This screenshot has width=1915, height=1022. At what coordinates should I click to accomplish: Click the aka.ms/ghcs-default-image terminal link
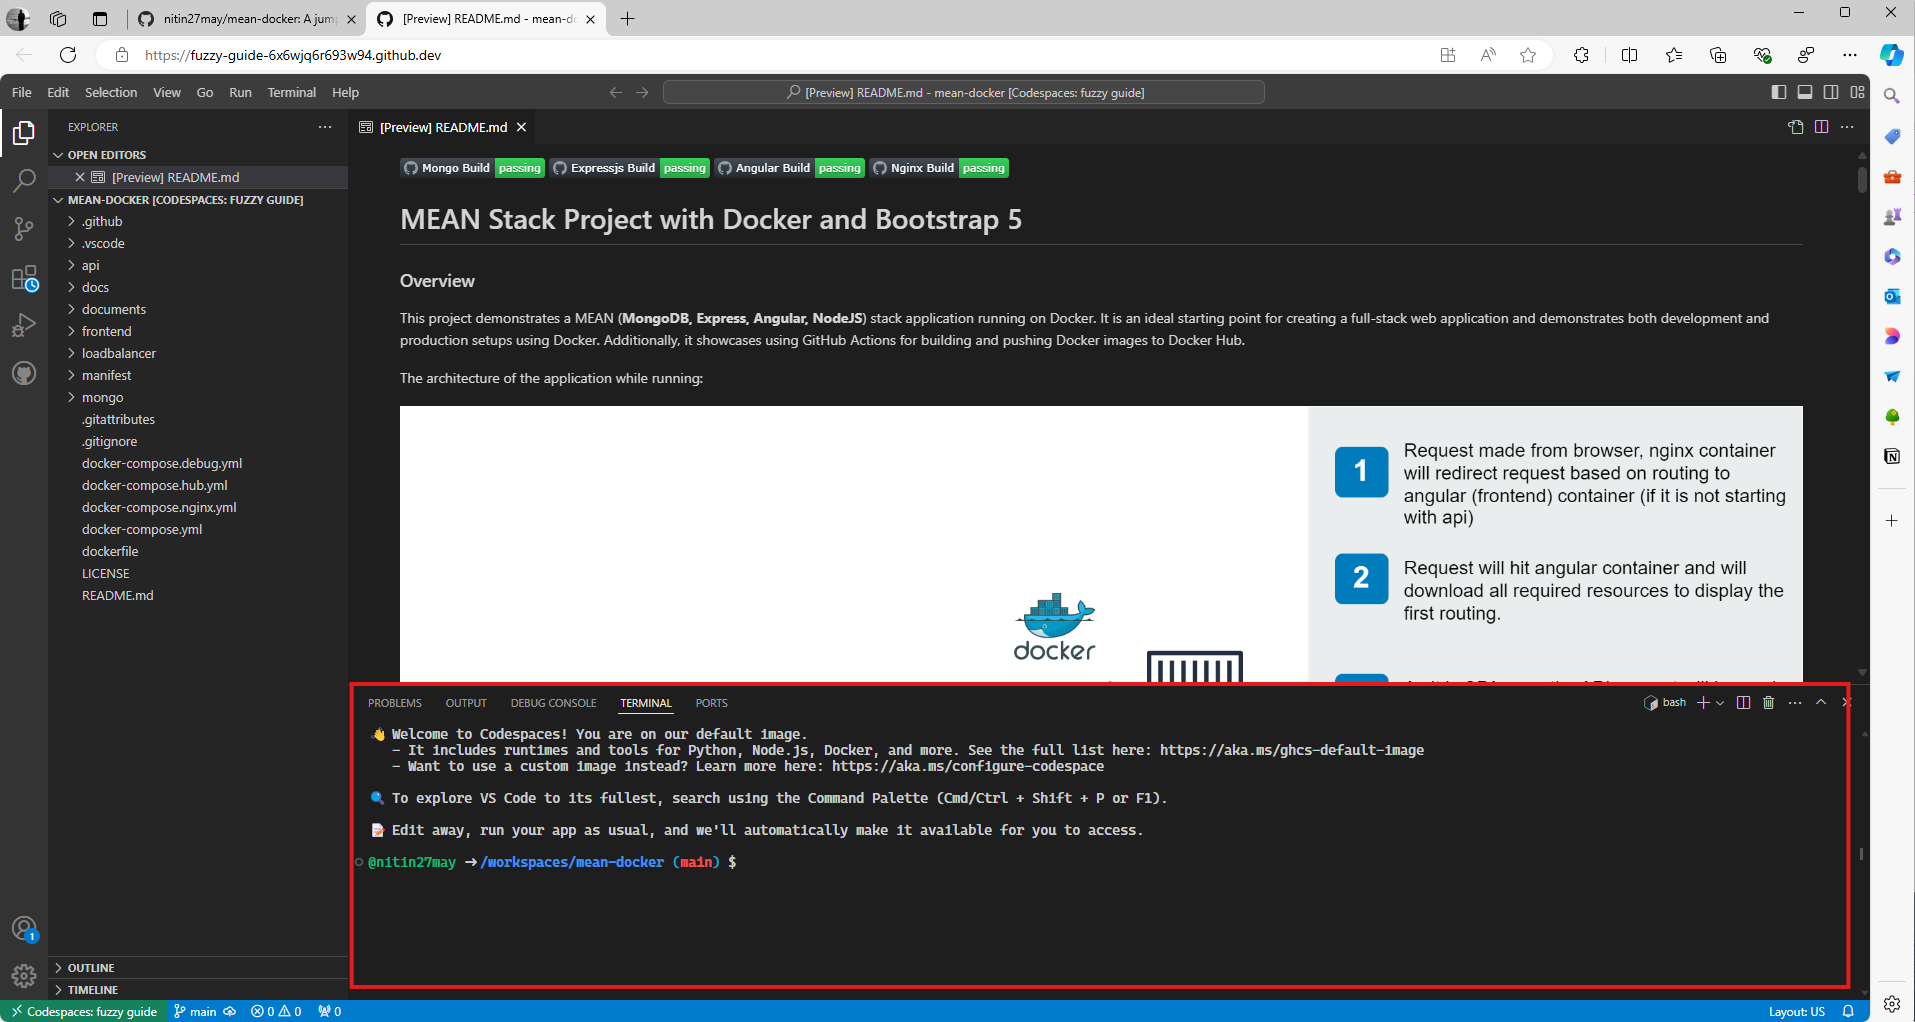click(x=1292, y=750)
